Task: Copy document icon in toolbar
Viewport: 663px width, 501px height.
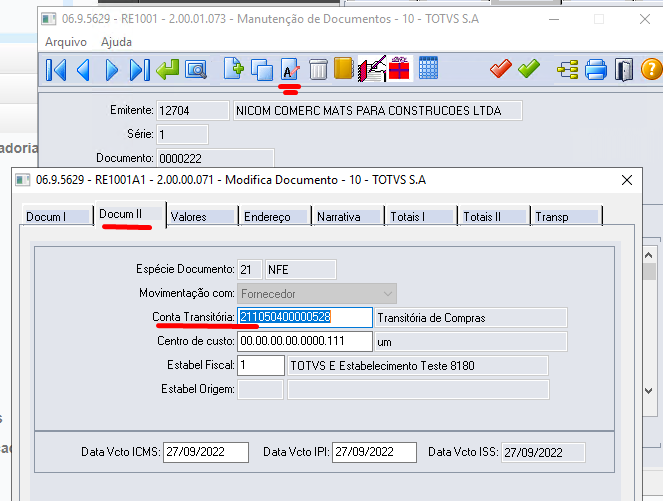Action: (x=262, y=70)
